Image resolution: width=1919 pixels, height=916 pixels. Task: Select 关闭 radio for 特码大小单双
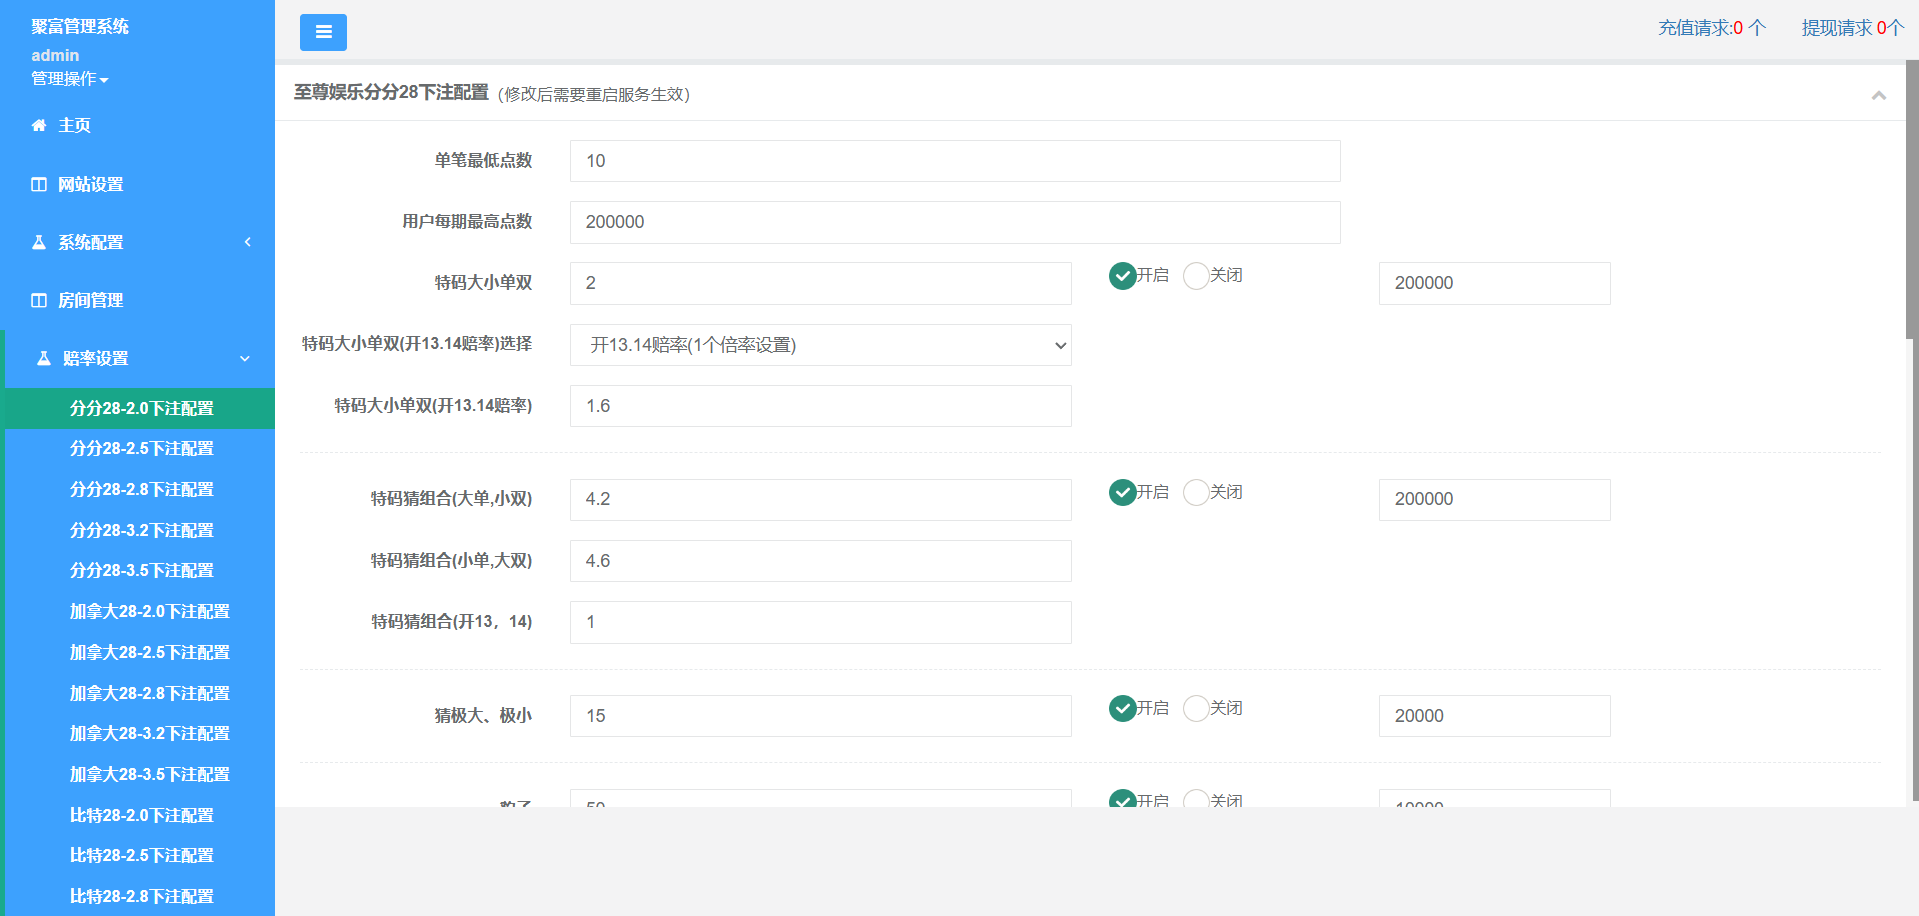1196,276
